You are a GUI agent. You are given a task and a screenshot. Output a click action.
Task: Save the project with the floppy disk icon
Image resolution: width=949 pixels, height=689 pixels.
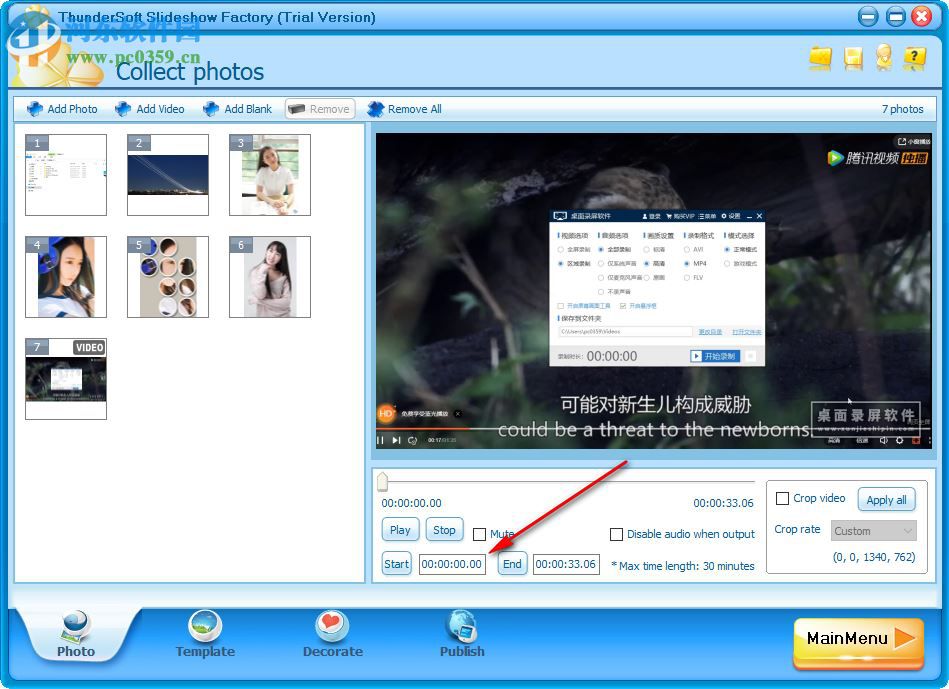pyautogui.click(x=852, y=59)
